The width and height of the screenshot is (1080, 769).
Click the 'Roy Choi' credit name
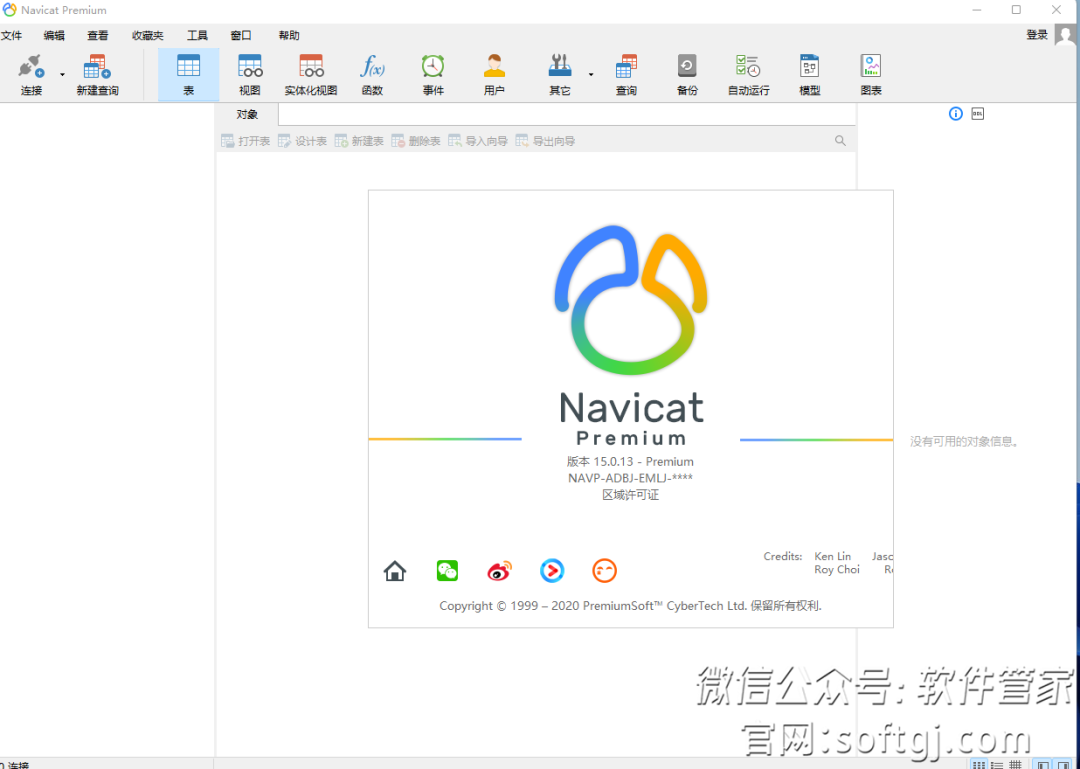[837, 570]
